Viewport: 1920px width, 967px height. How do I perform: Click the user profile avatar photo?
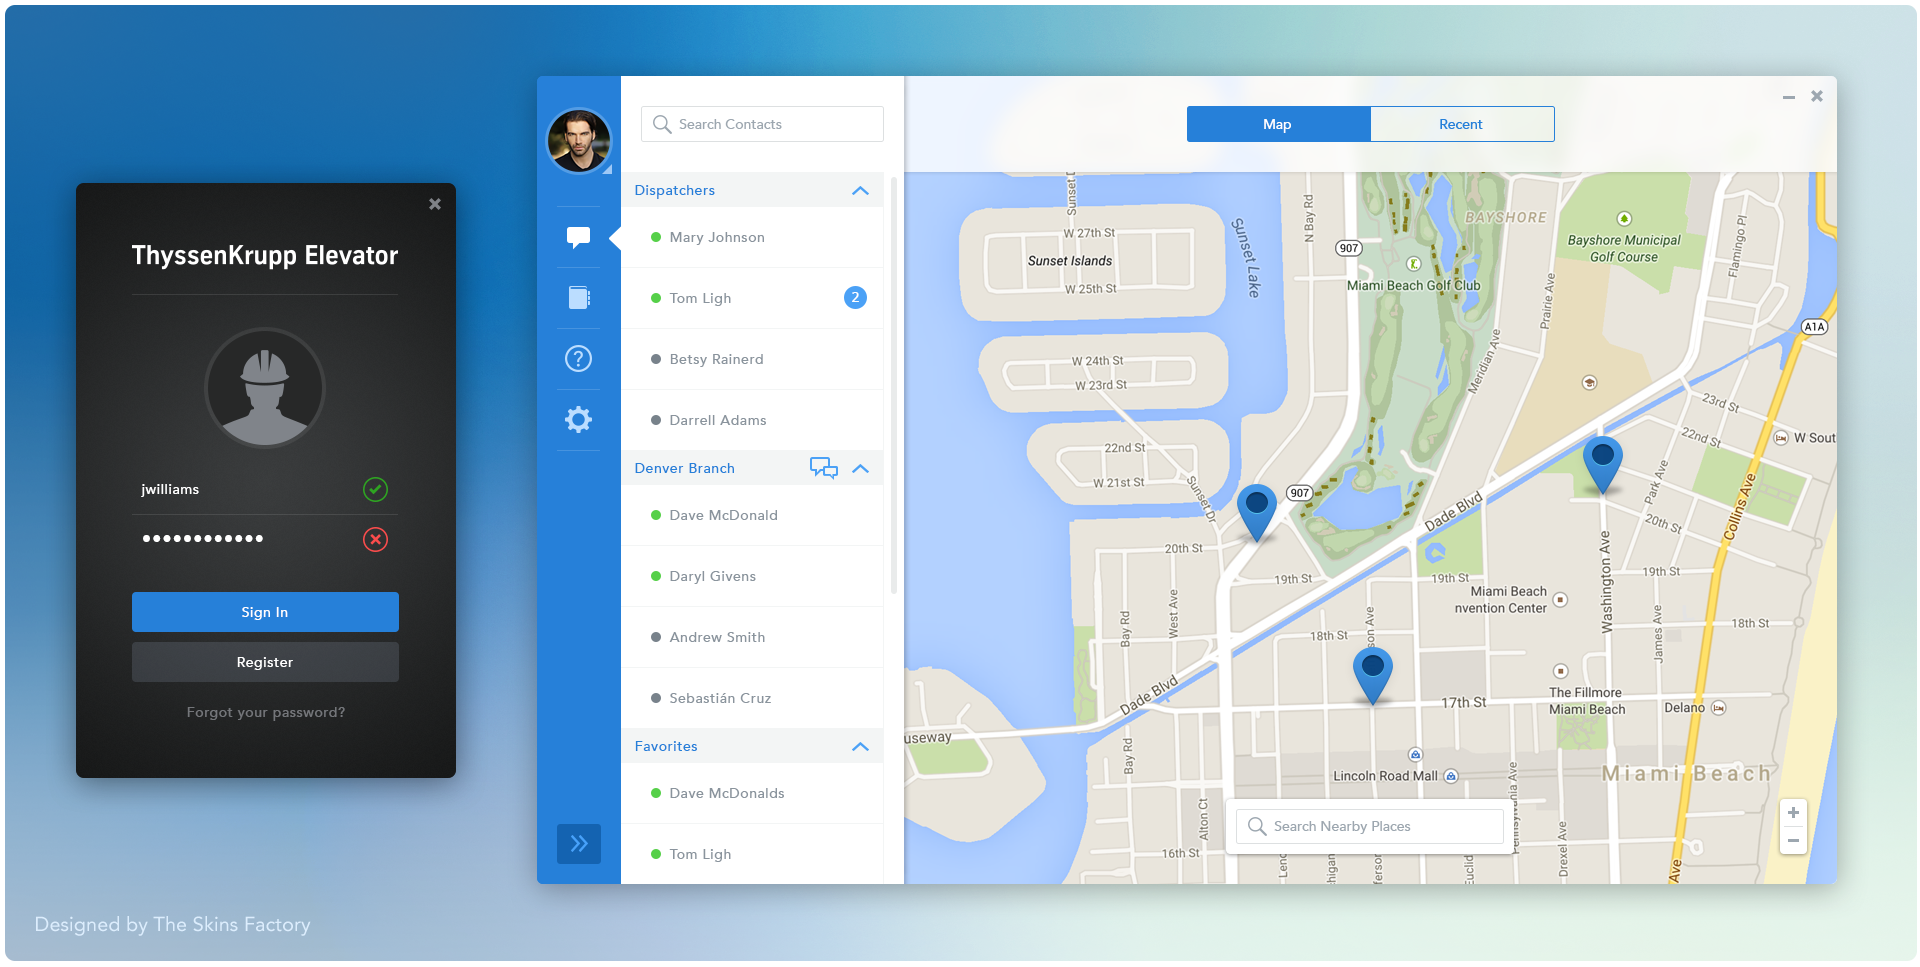[578, 141]
